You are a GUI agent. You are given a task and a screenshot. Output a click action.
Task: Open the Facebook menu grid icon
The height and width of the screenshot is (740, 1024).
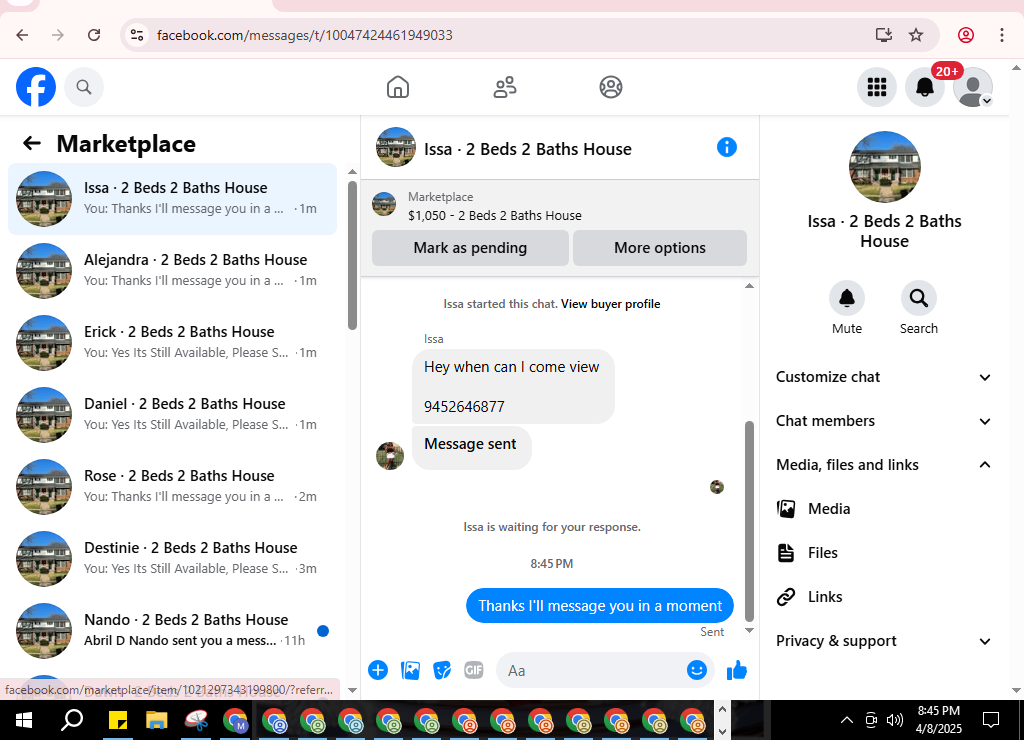[x=876, y=87]
